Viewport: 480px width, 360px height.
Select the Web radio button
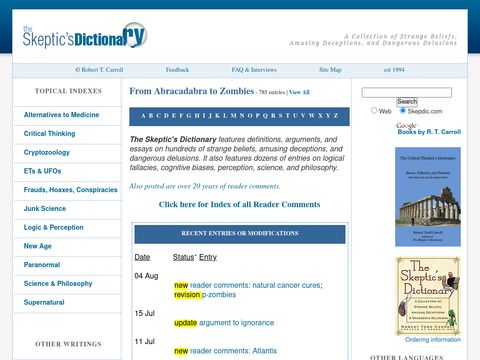[374, 110]
